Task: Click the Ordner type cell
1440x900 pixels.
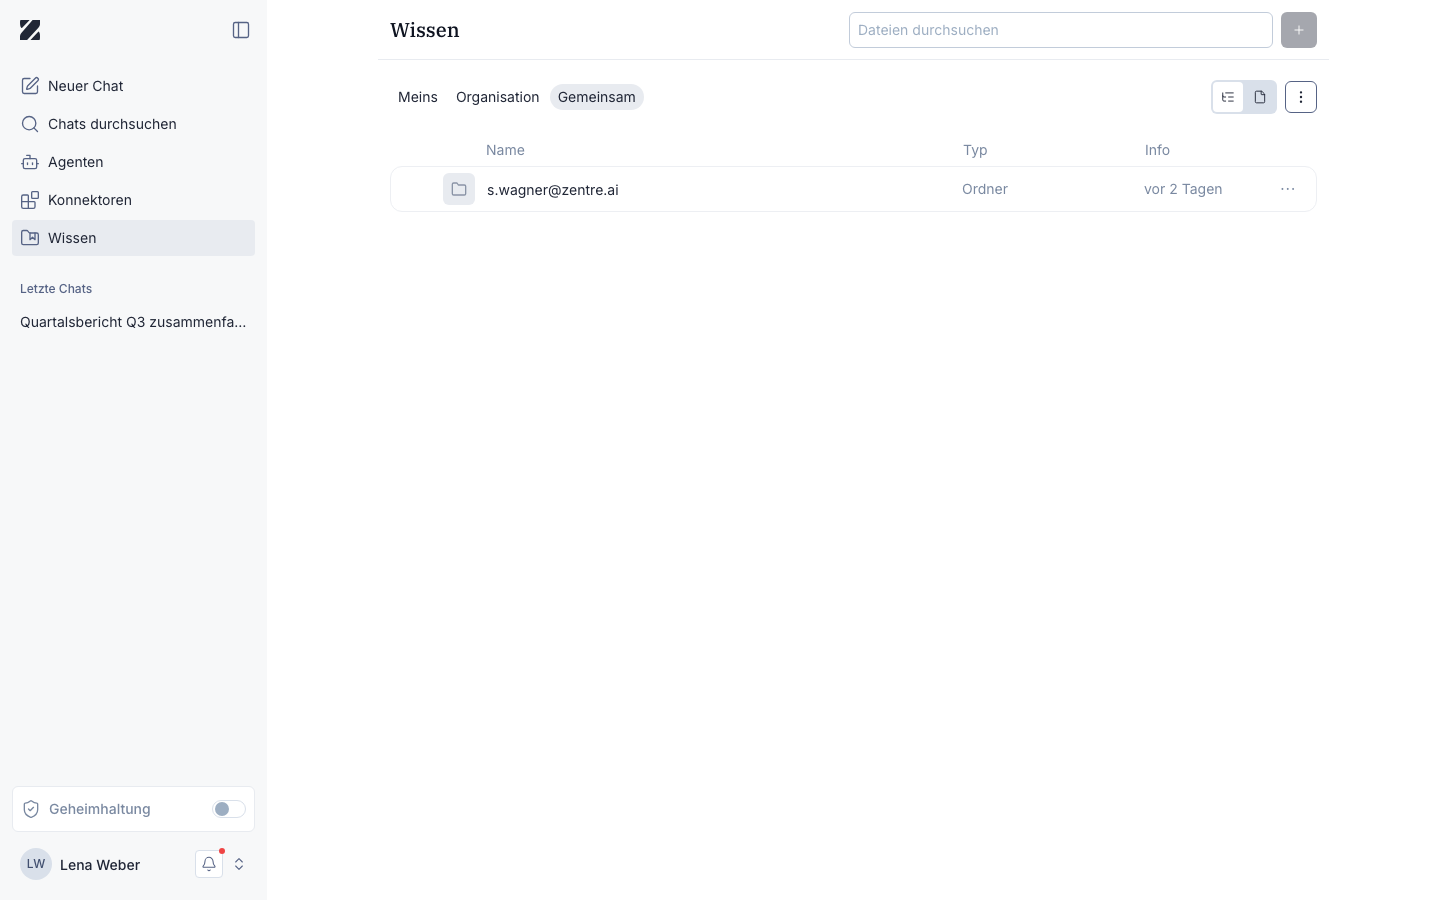Action: point(985,189)
